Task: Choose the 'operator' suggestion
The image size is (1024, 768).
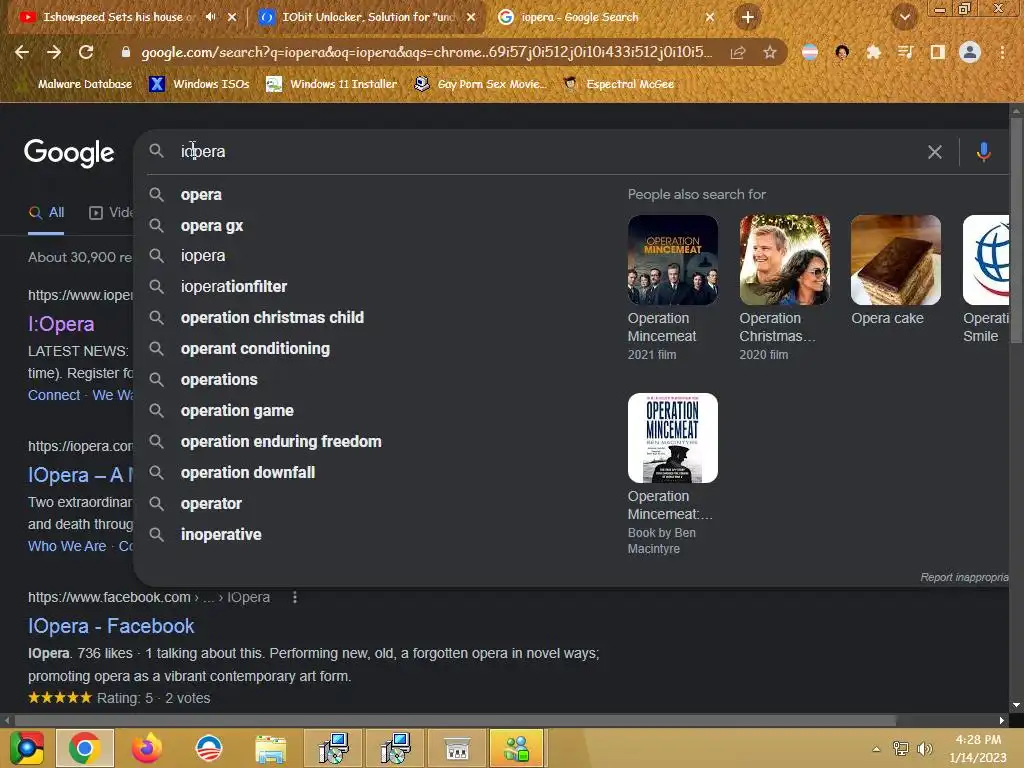Action: [x=211, y=504]
